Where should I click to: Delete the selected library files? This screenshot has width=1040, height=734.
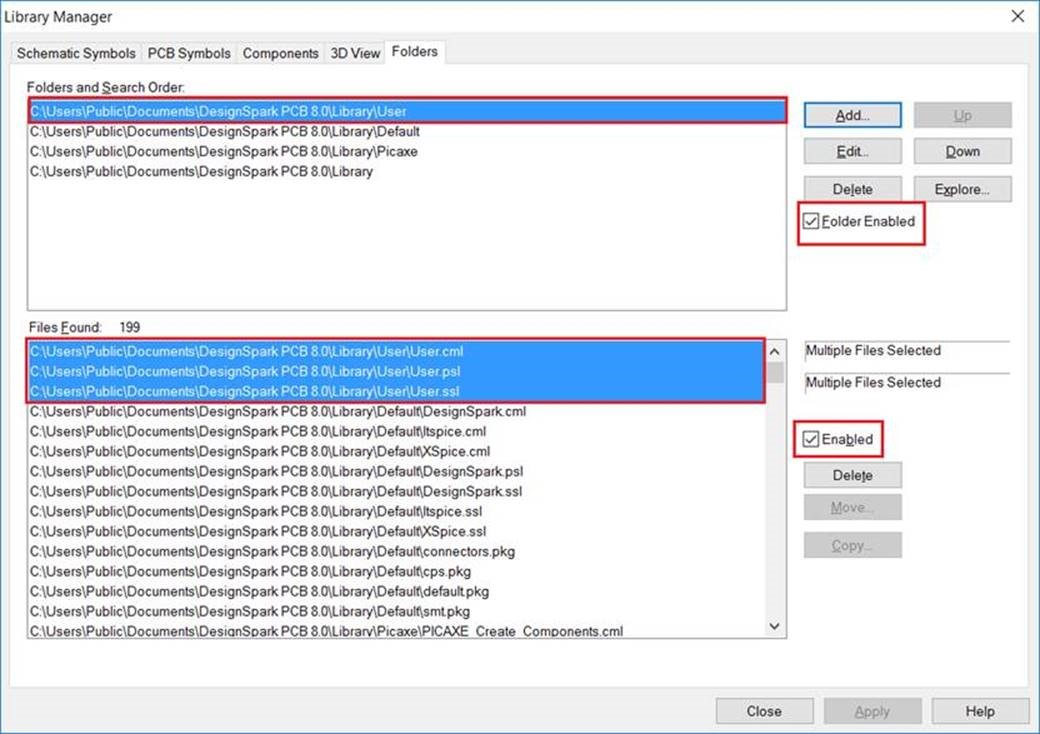[x=852, y=475]
